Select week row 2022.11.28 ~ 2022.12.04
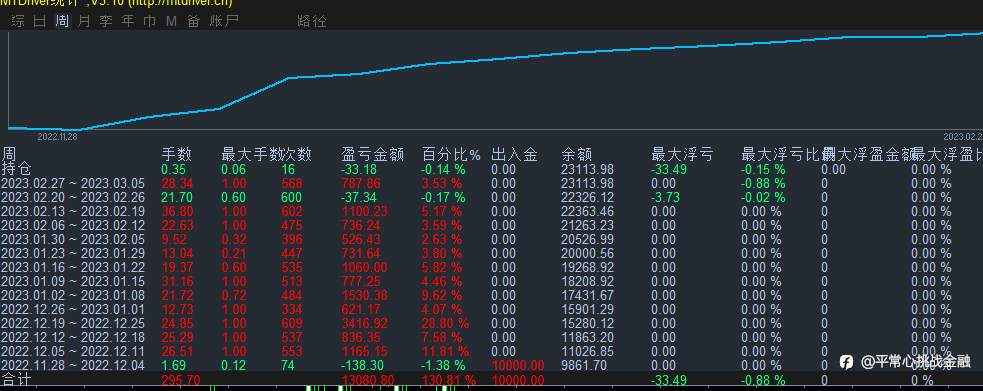The height and width of the screenshot is (391, 983). click(x=73, y=365)
